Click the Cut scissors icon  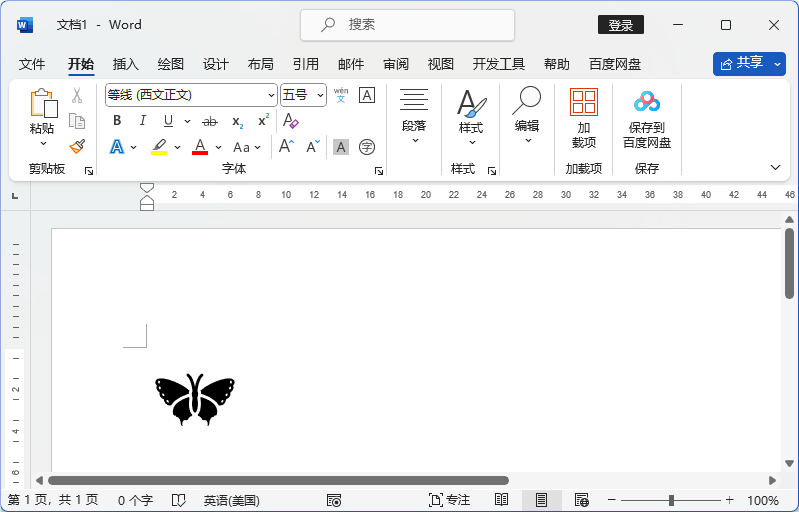(x=77, y=95)
